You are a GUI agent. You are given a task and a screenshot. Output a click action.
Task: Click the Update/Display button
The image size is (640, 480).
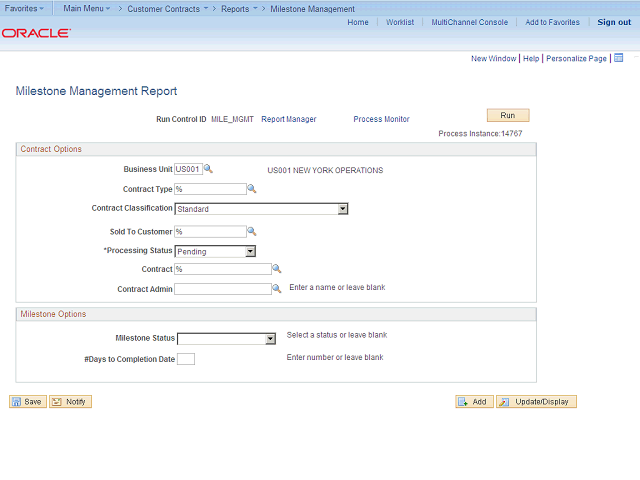coord(536,402)
